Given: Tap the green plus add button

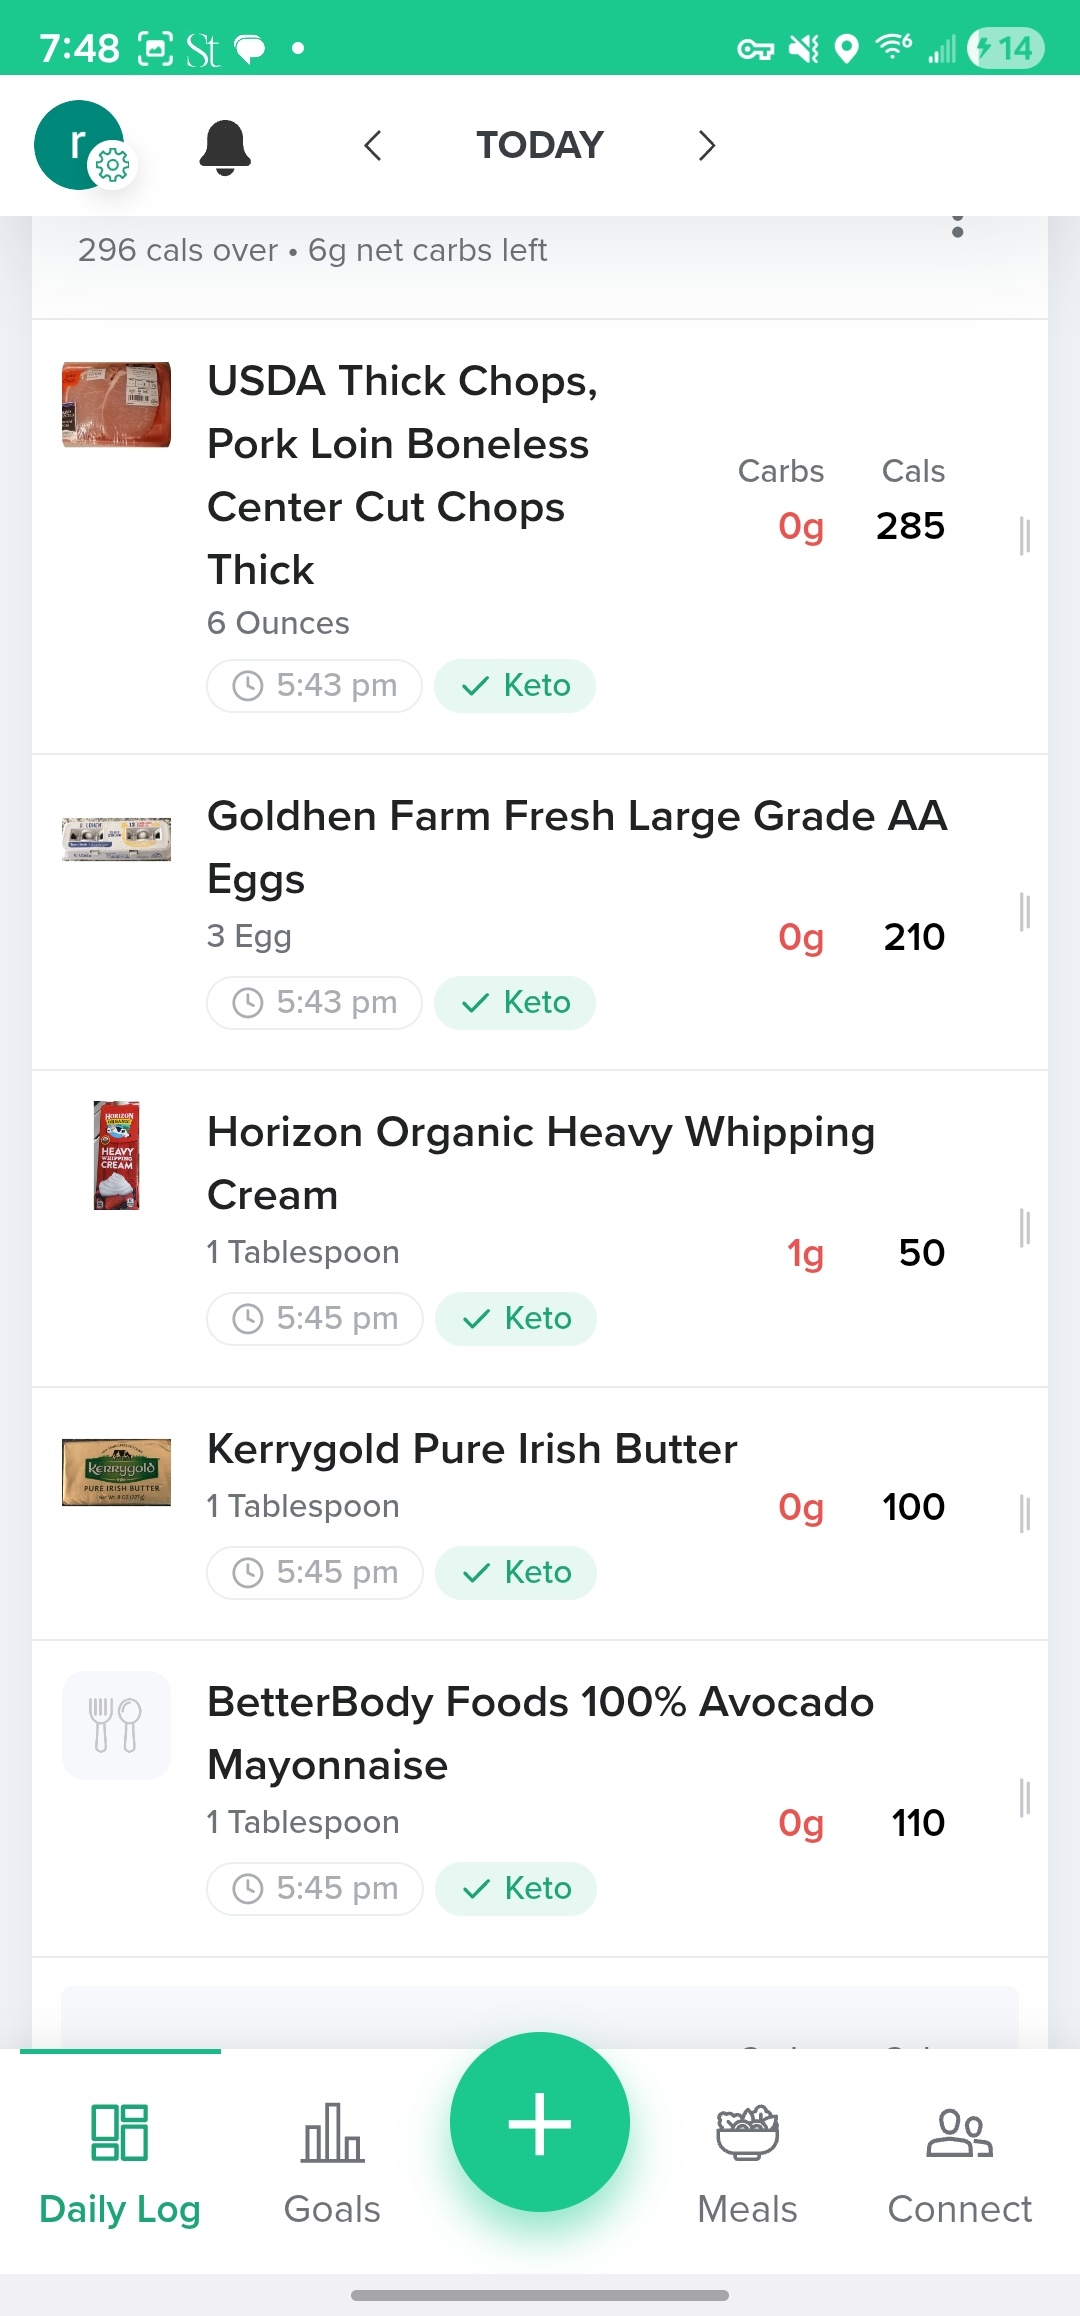Looking at the screenshot, I should point(540,2122).
